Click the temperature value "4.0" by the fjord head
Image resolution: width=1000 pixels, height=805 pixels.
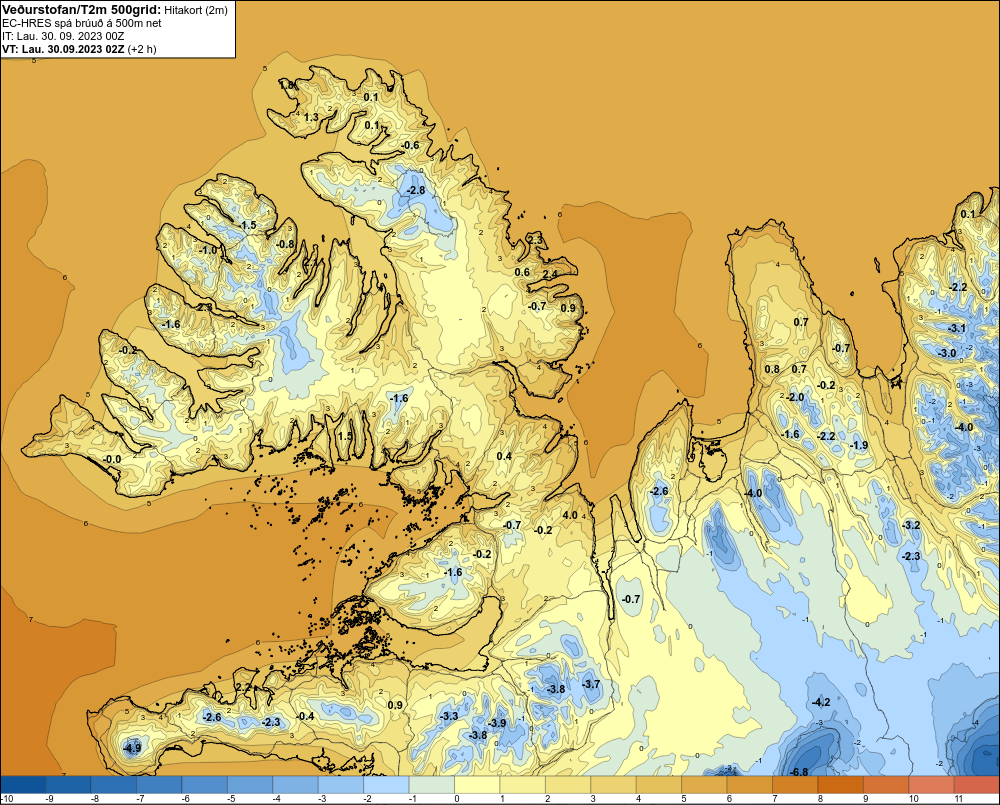click(570, 515)
